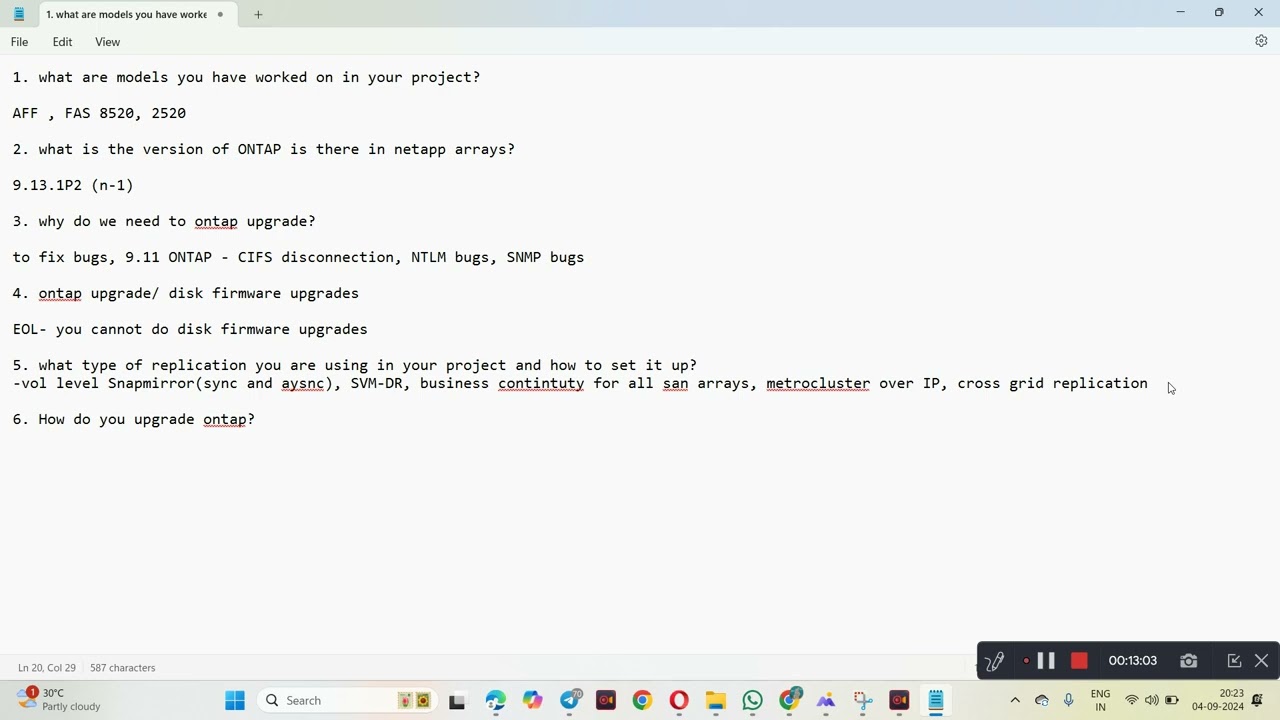The width and height of the screenshot is (1280, 720).
Task: Minimize the recorder toolbar panel
Action: point(1234,661)
